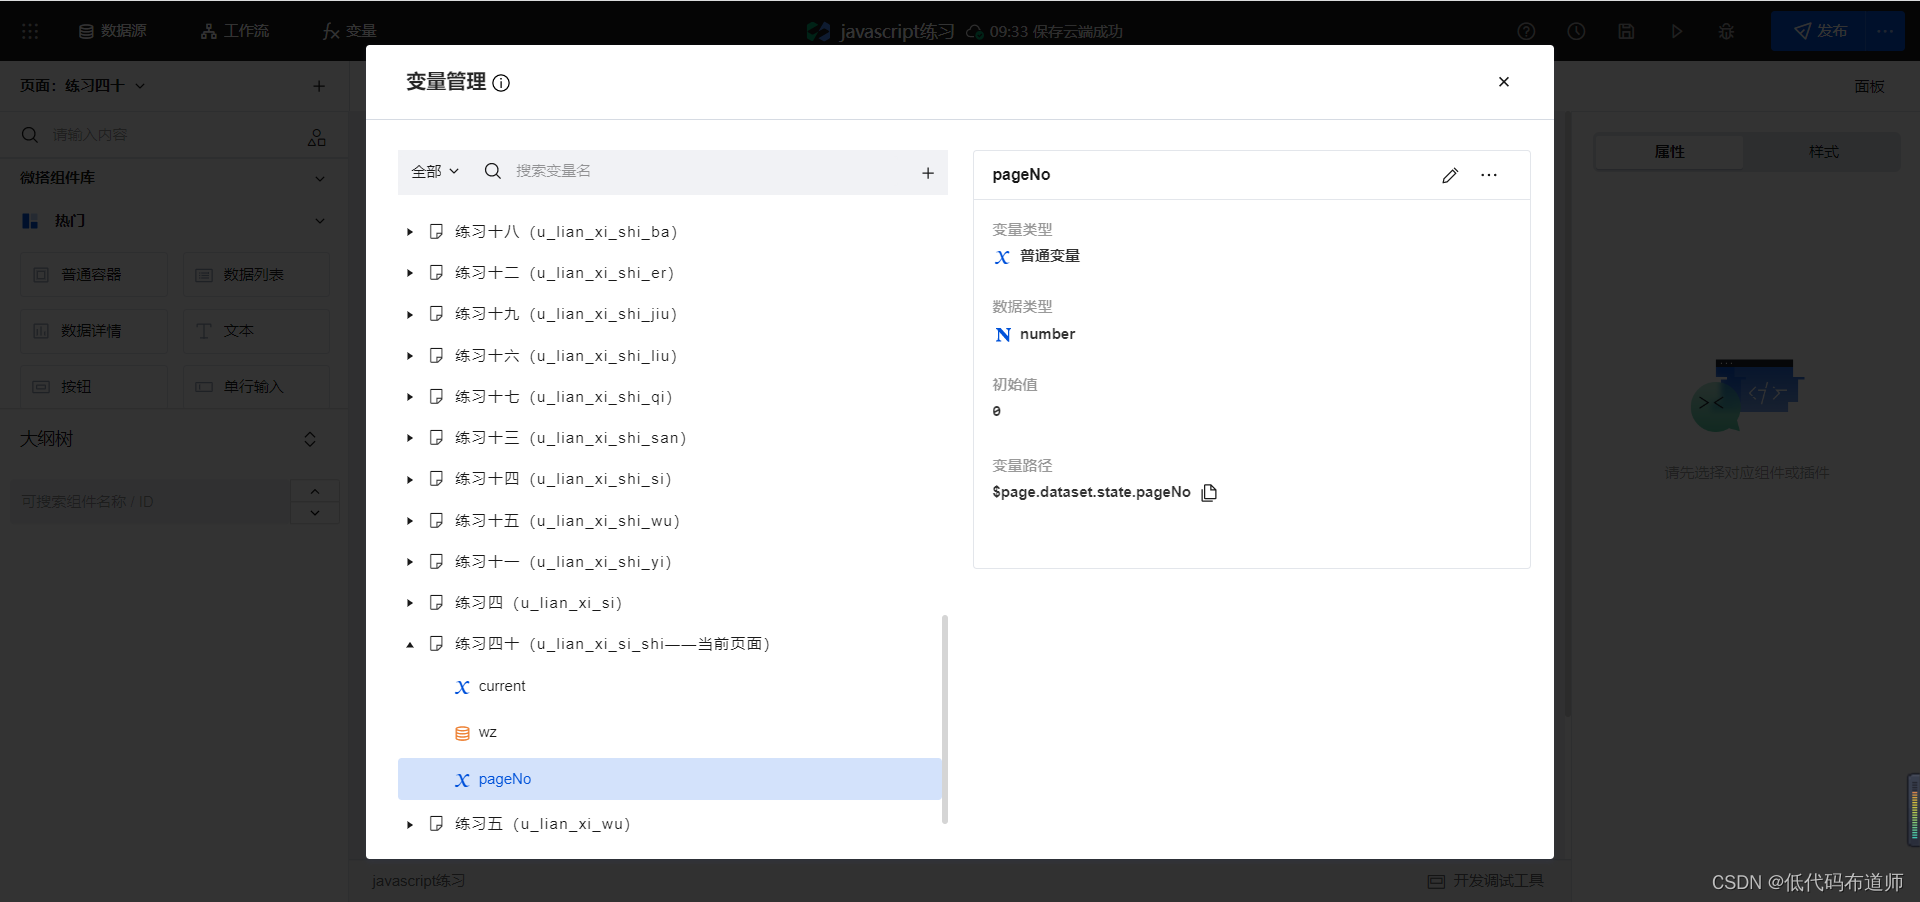Switch to the 属性 tab
This screenshot has height=902, width=1920.
1669,152
